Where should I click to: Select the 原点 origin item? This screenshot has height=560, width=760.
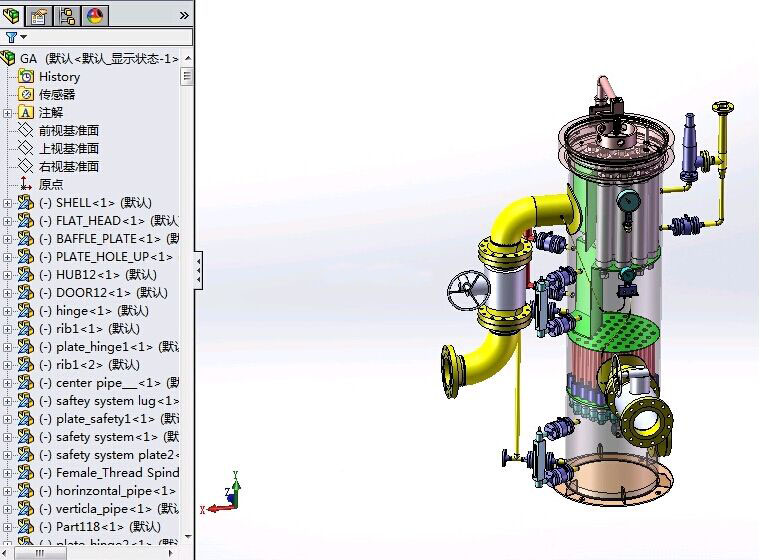pos(50,184)
